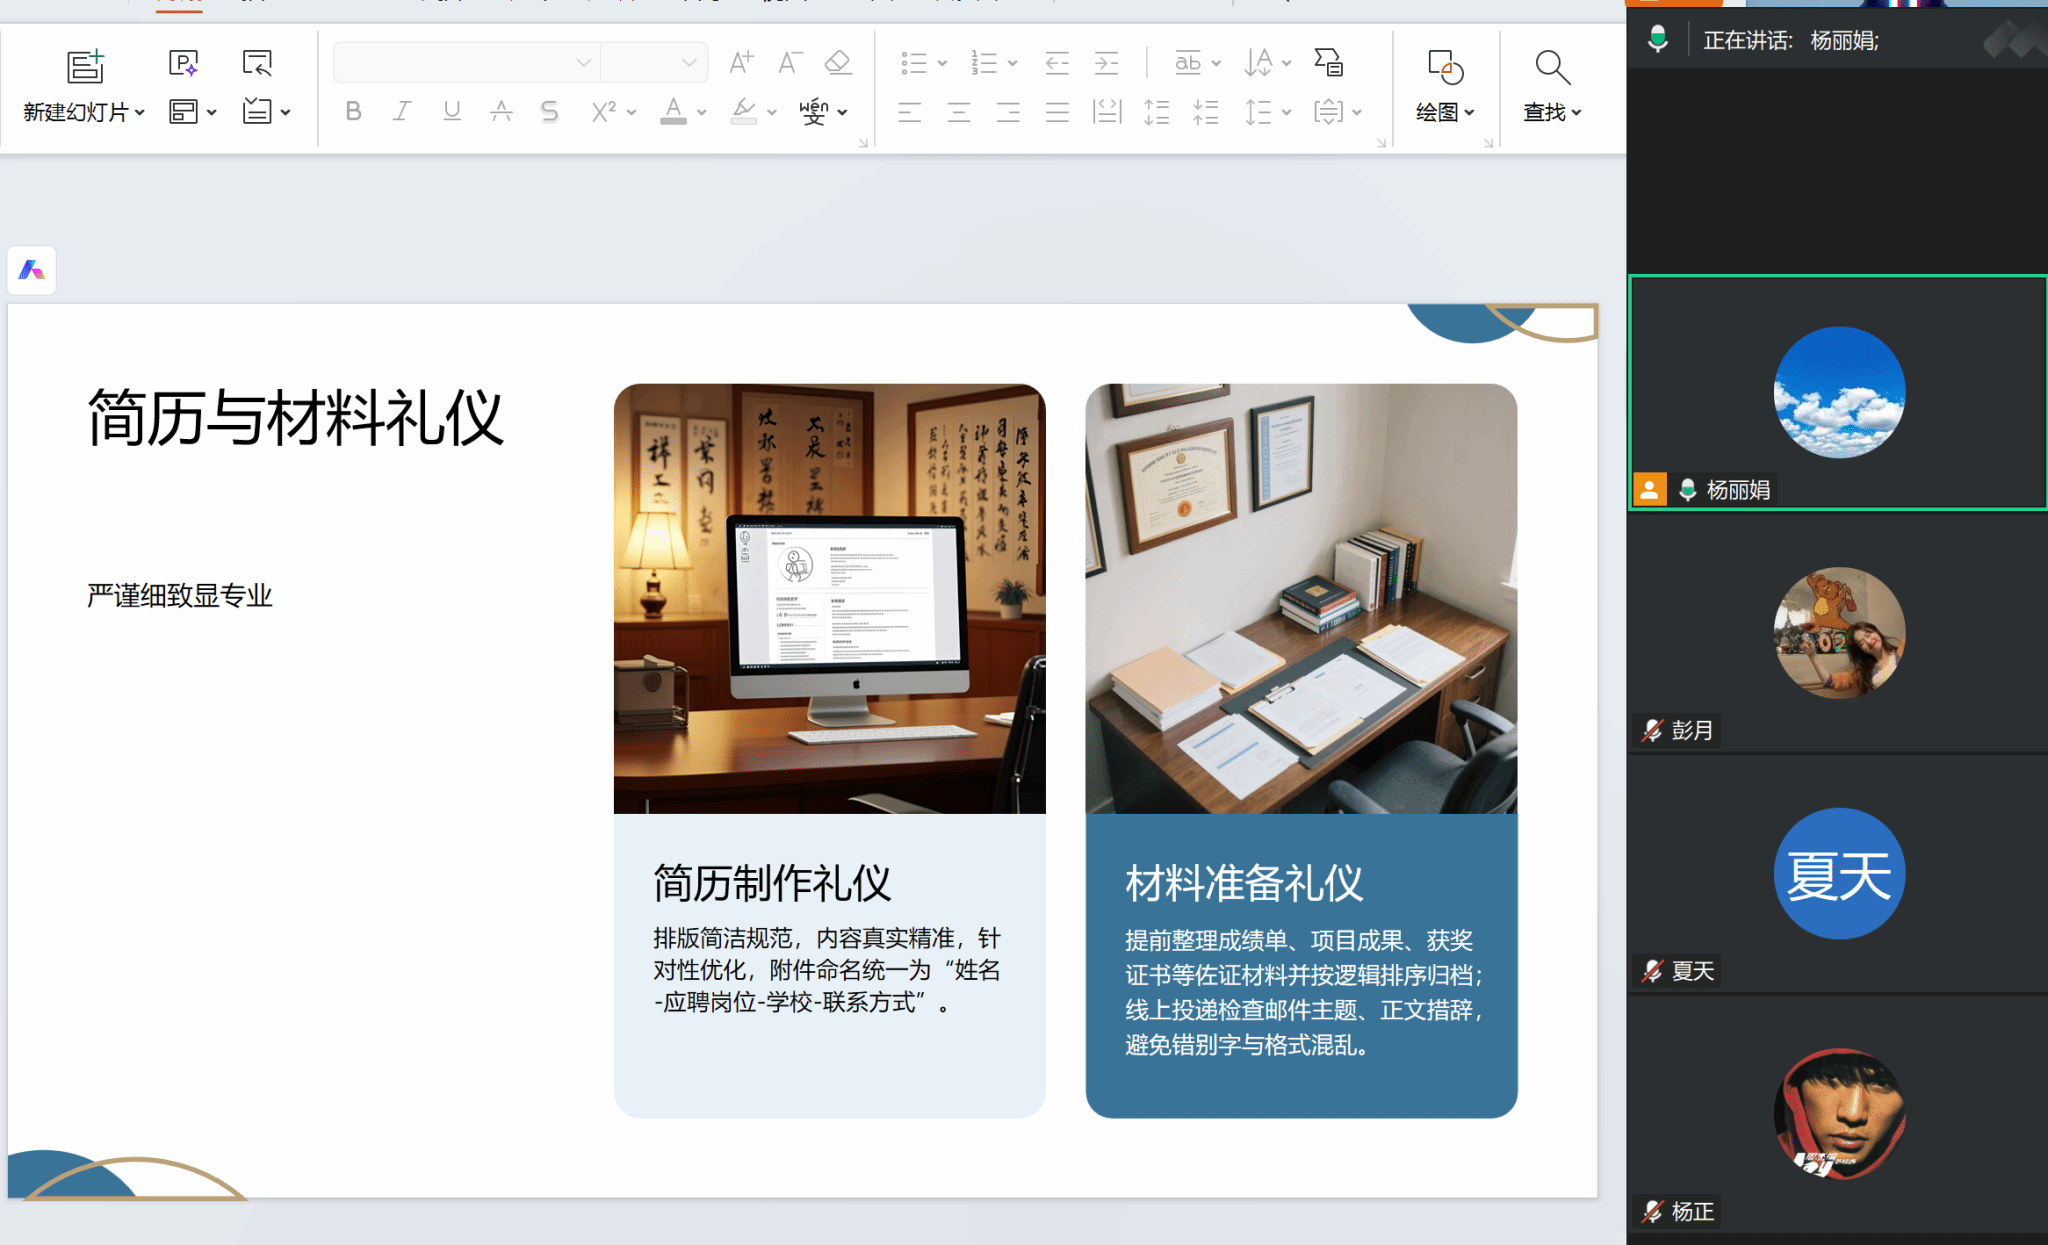Click the convert to smart graphic icon
The height and width of the screenshot is (1245, 2048).
coord(1328,63)
